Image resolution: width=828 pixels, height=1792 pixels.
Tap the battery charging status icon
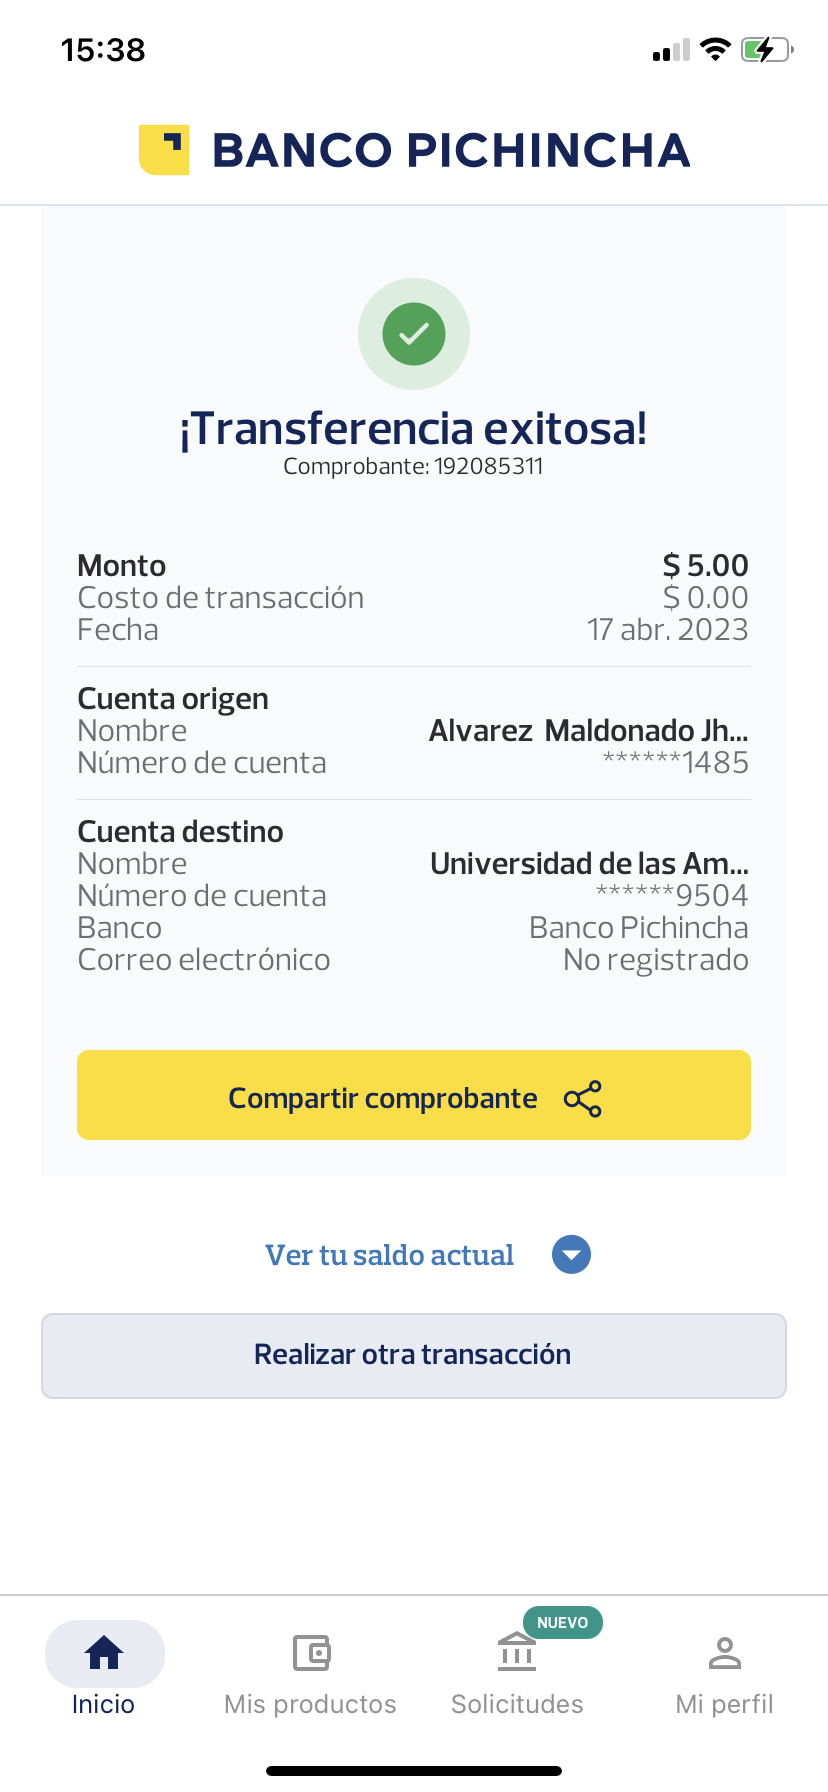pos(766,50)
